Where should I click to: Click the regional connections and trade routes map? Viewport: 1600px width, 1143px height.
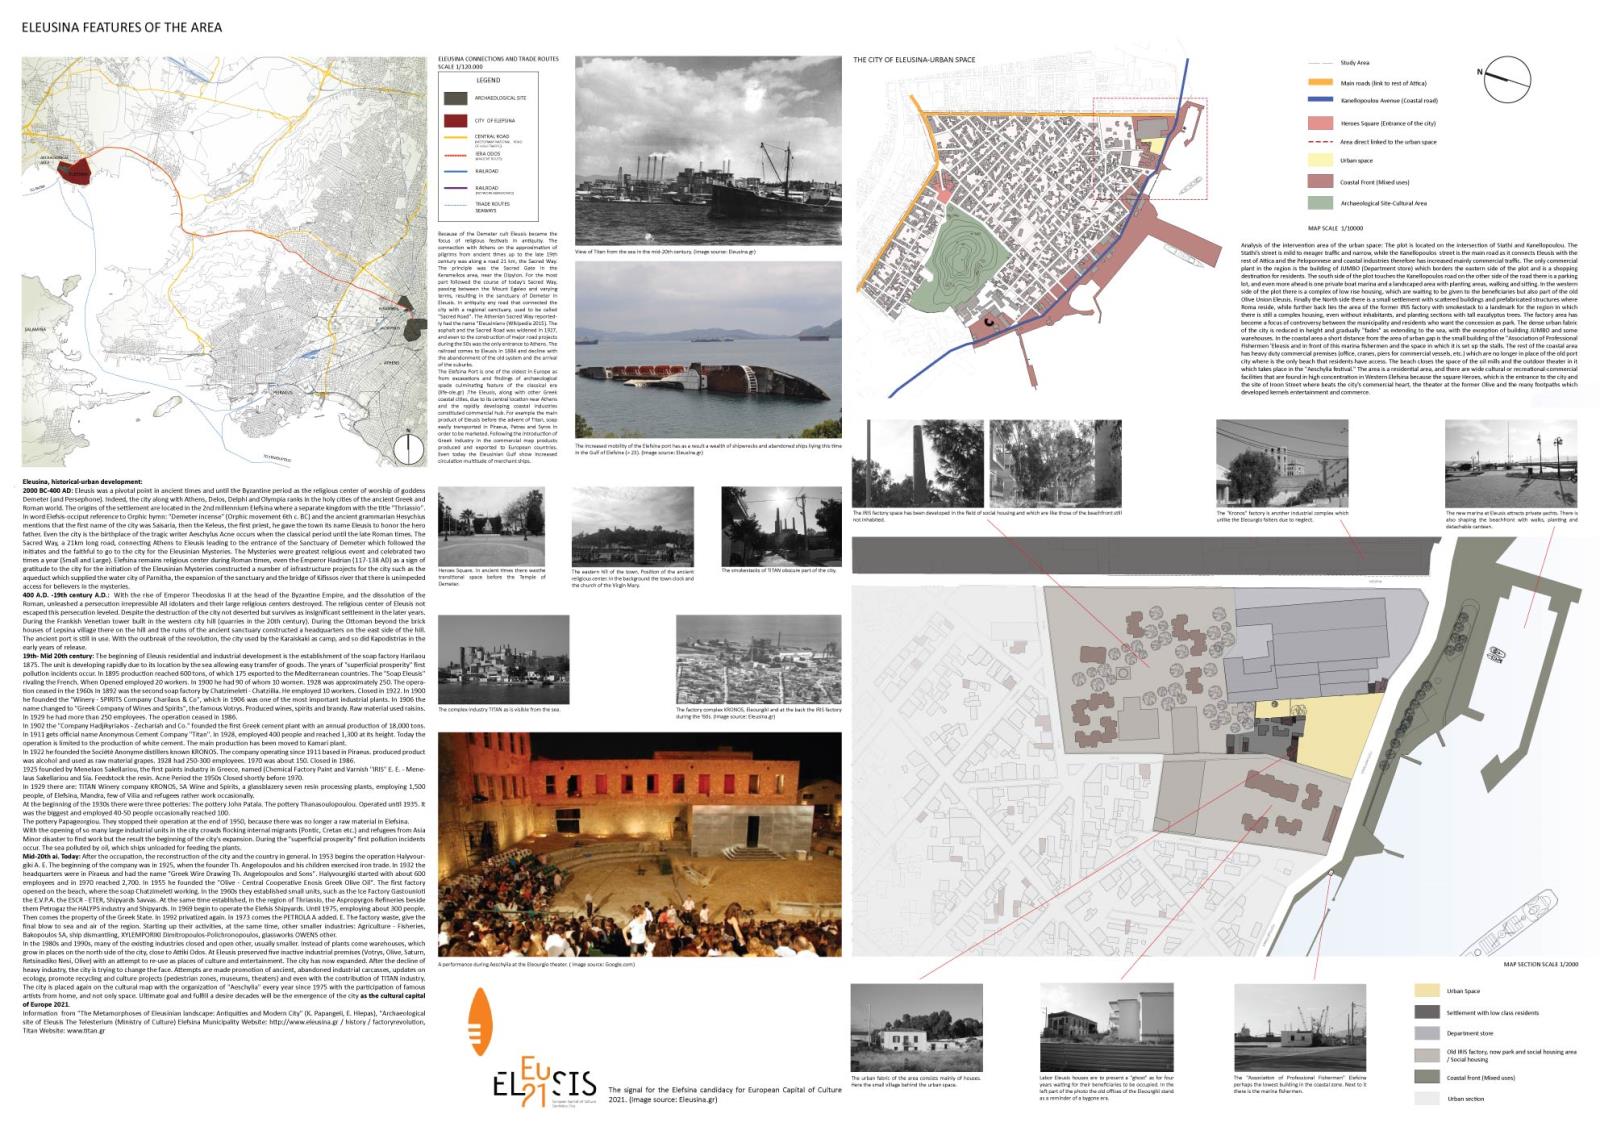tap(223, 263)
